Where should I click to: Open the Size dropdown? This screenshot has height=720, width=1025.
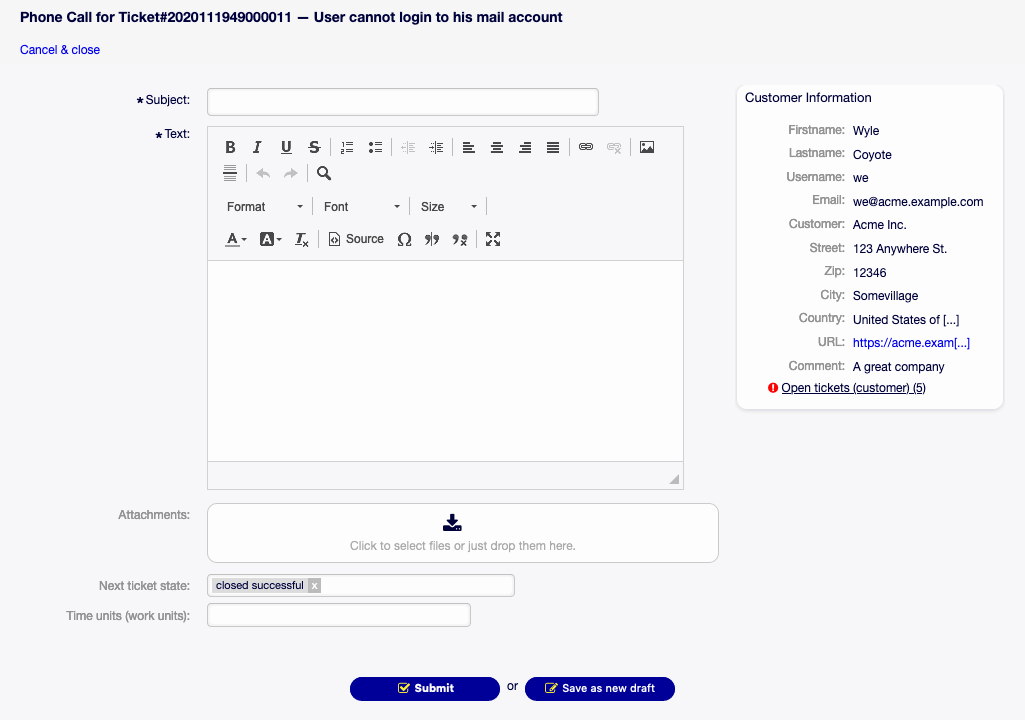[449, 206]
